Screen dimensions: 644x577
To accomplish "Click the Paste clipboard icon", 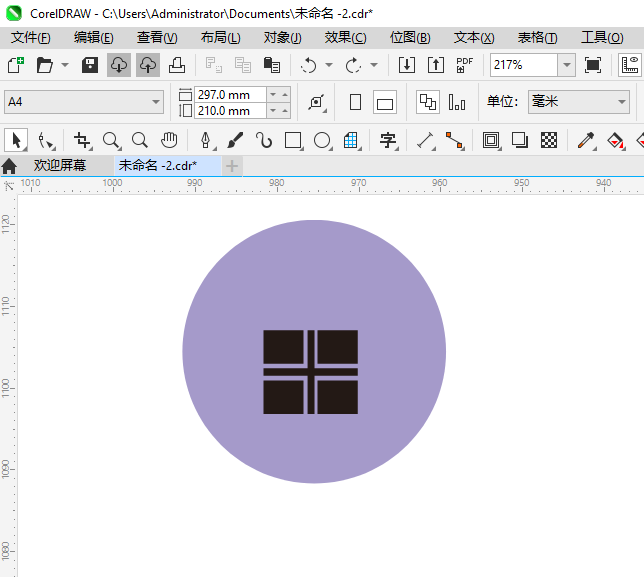I will [271, 65].
